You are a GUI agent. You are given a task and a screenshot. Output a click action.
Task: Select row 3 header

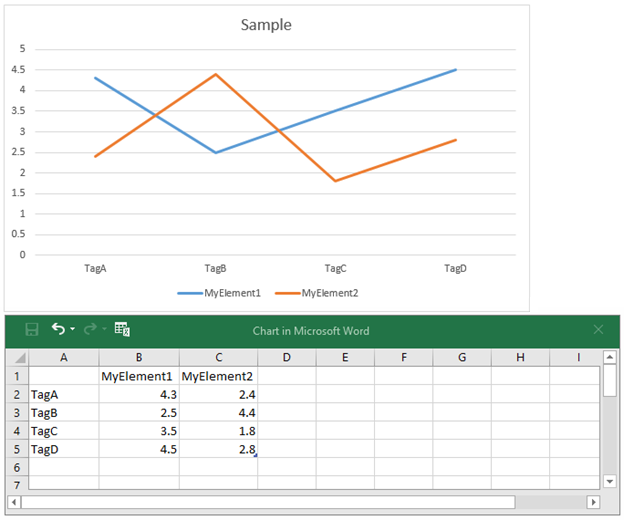pyautogui.click(x=17, y=413)
